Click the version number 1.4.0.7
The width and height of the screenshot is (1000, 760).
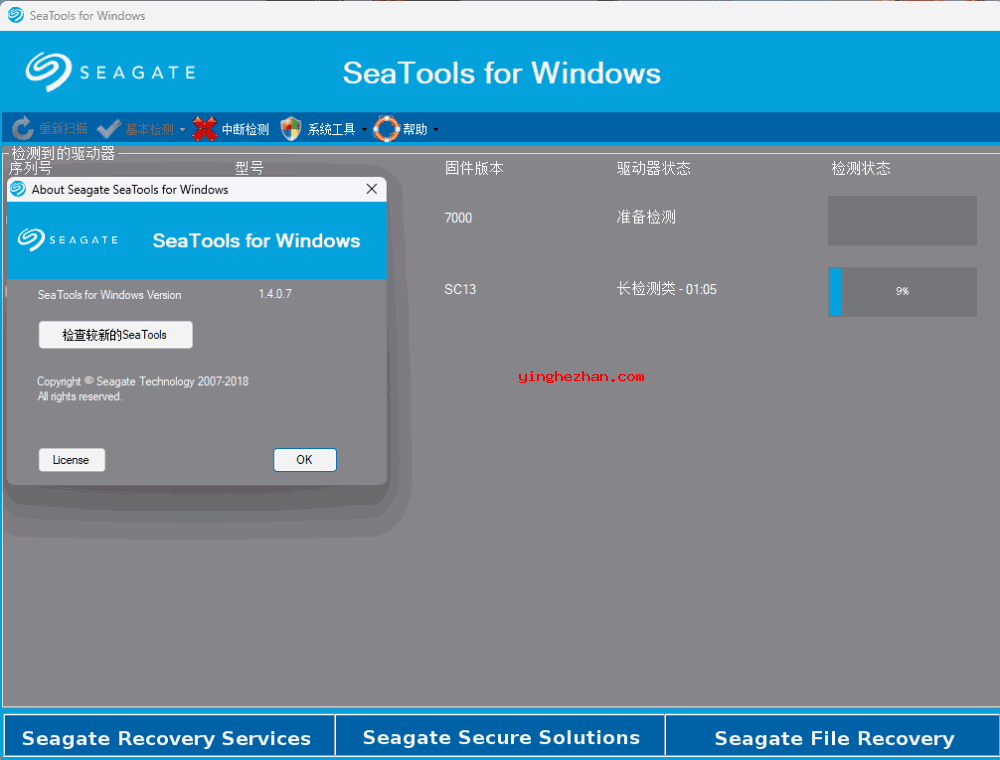click(x=275, y=294)
